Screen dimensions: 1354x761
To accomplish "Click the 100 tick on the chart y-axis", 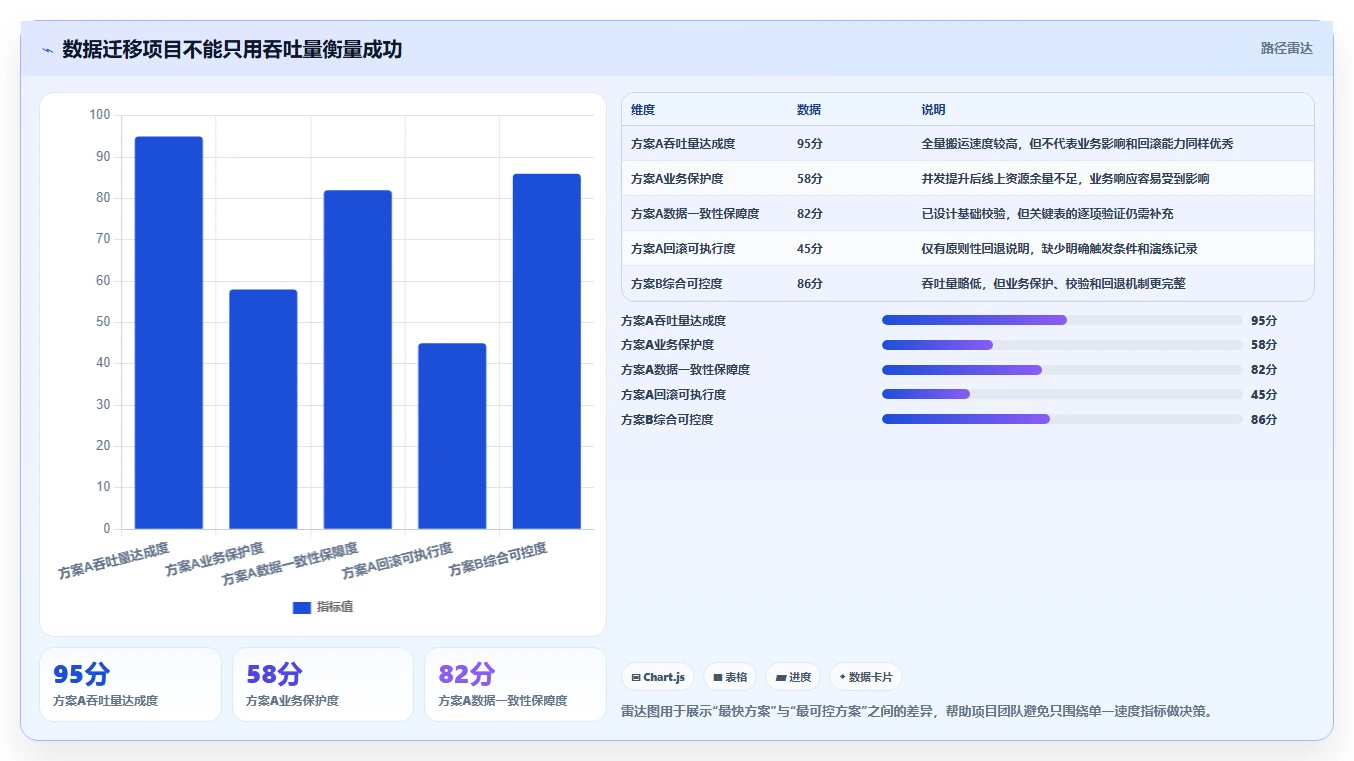I will click(x=99, y=115).
